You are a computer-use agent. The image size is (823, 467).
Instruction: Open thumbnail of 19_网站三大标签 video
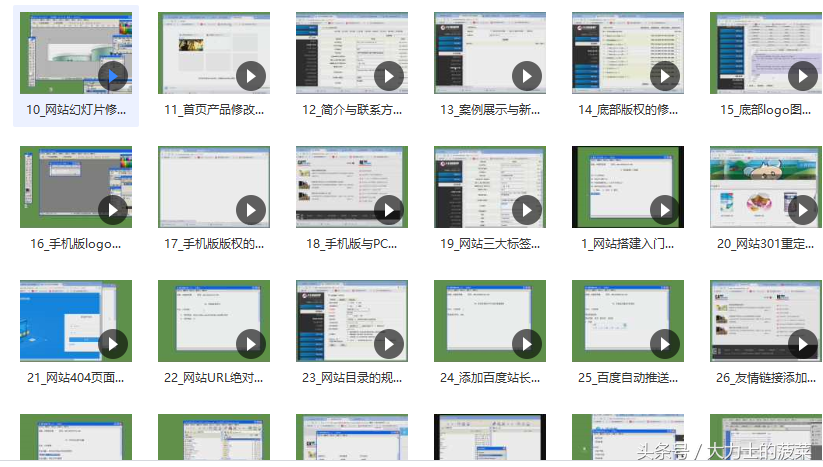(490, 187)
